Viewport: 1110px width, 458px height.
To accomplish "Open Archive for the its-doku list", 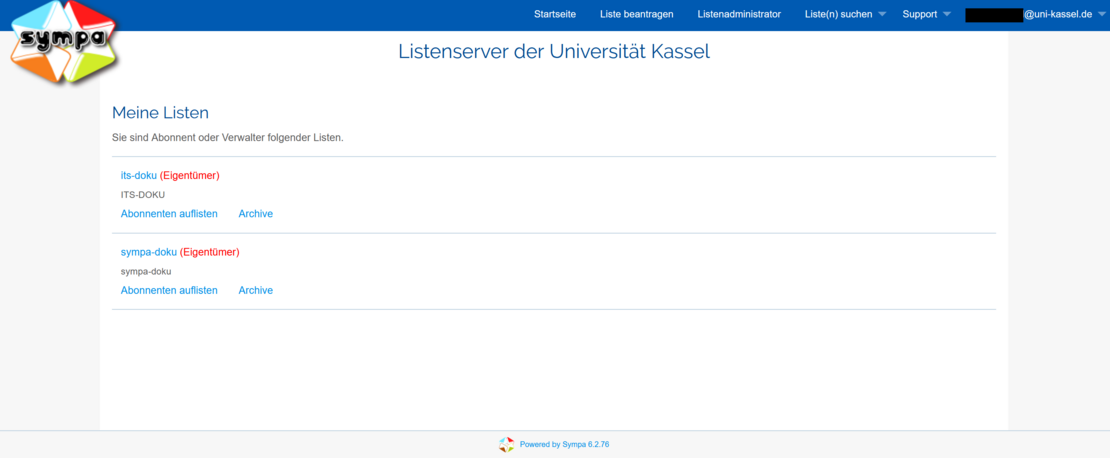I will [x=256, y=214].
